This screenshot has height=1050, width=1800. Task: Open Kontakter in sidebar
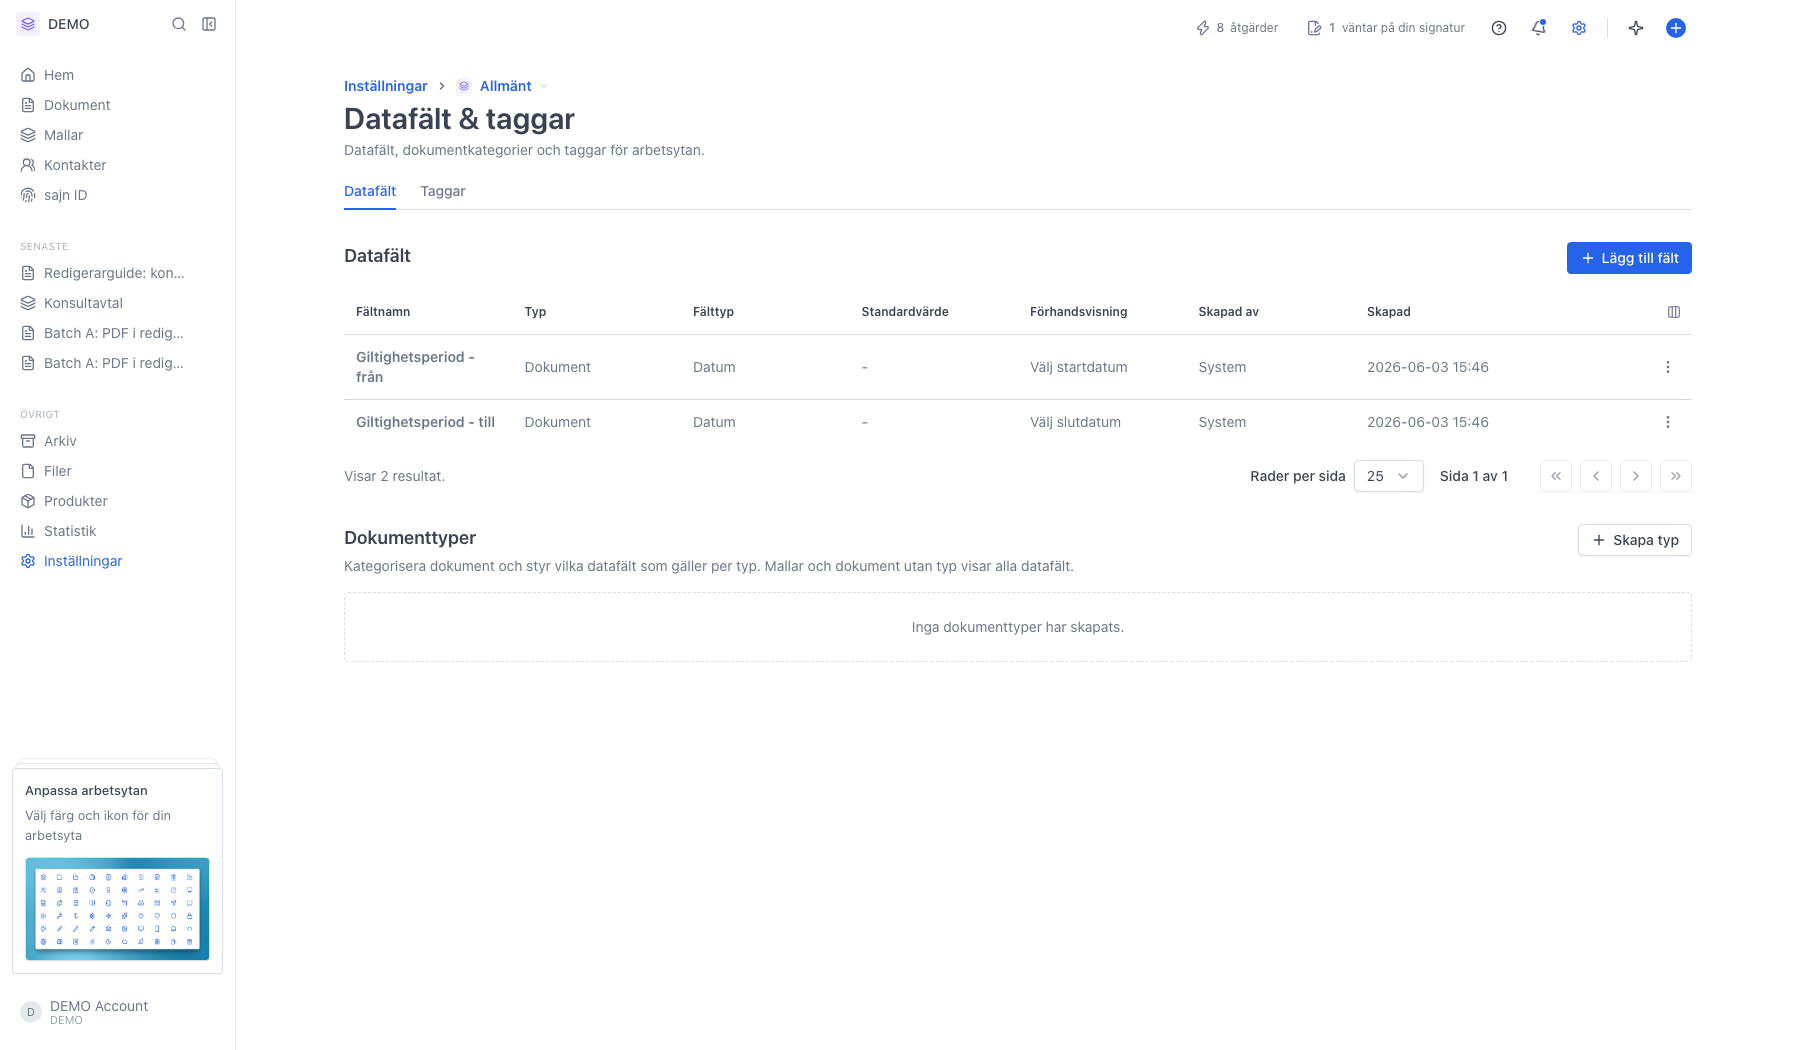click(x=117, y=165)
